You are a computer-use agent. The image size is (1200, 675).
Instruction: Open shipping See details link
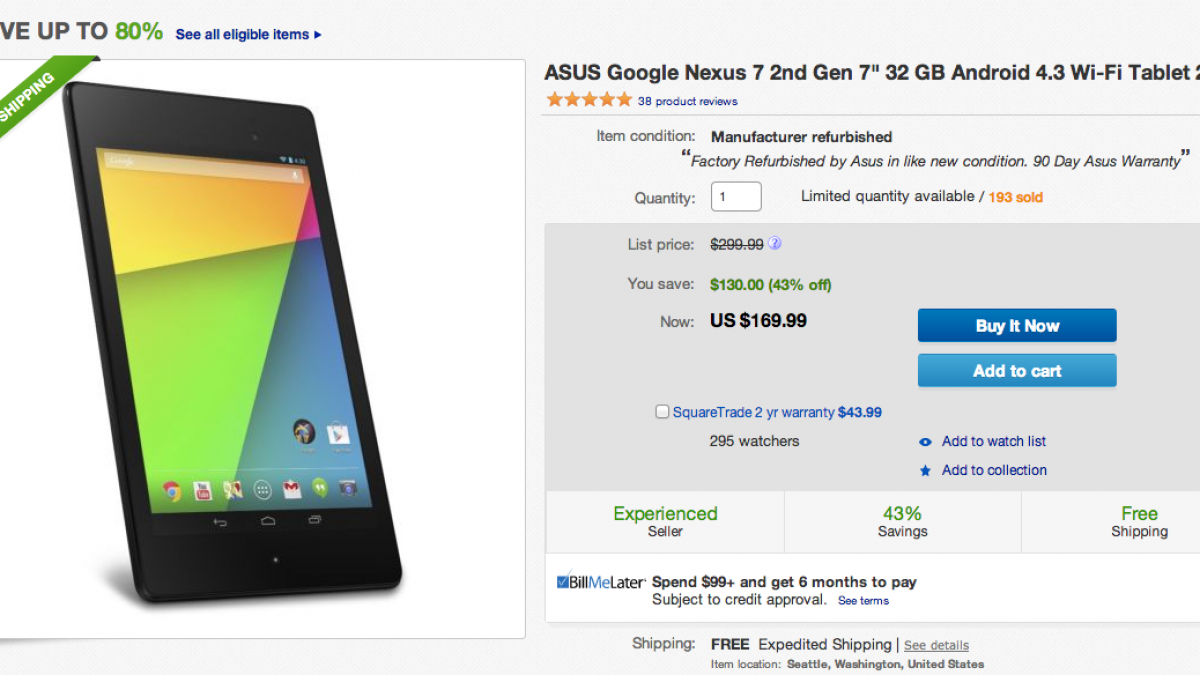(x=936, y=645)
